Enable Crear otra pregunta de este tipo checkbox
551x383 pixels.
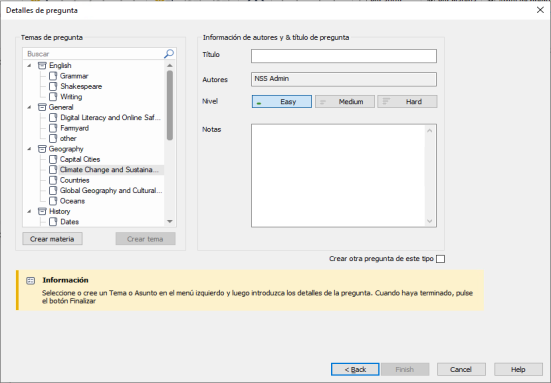[x=440, y=259]
